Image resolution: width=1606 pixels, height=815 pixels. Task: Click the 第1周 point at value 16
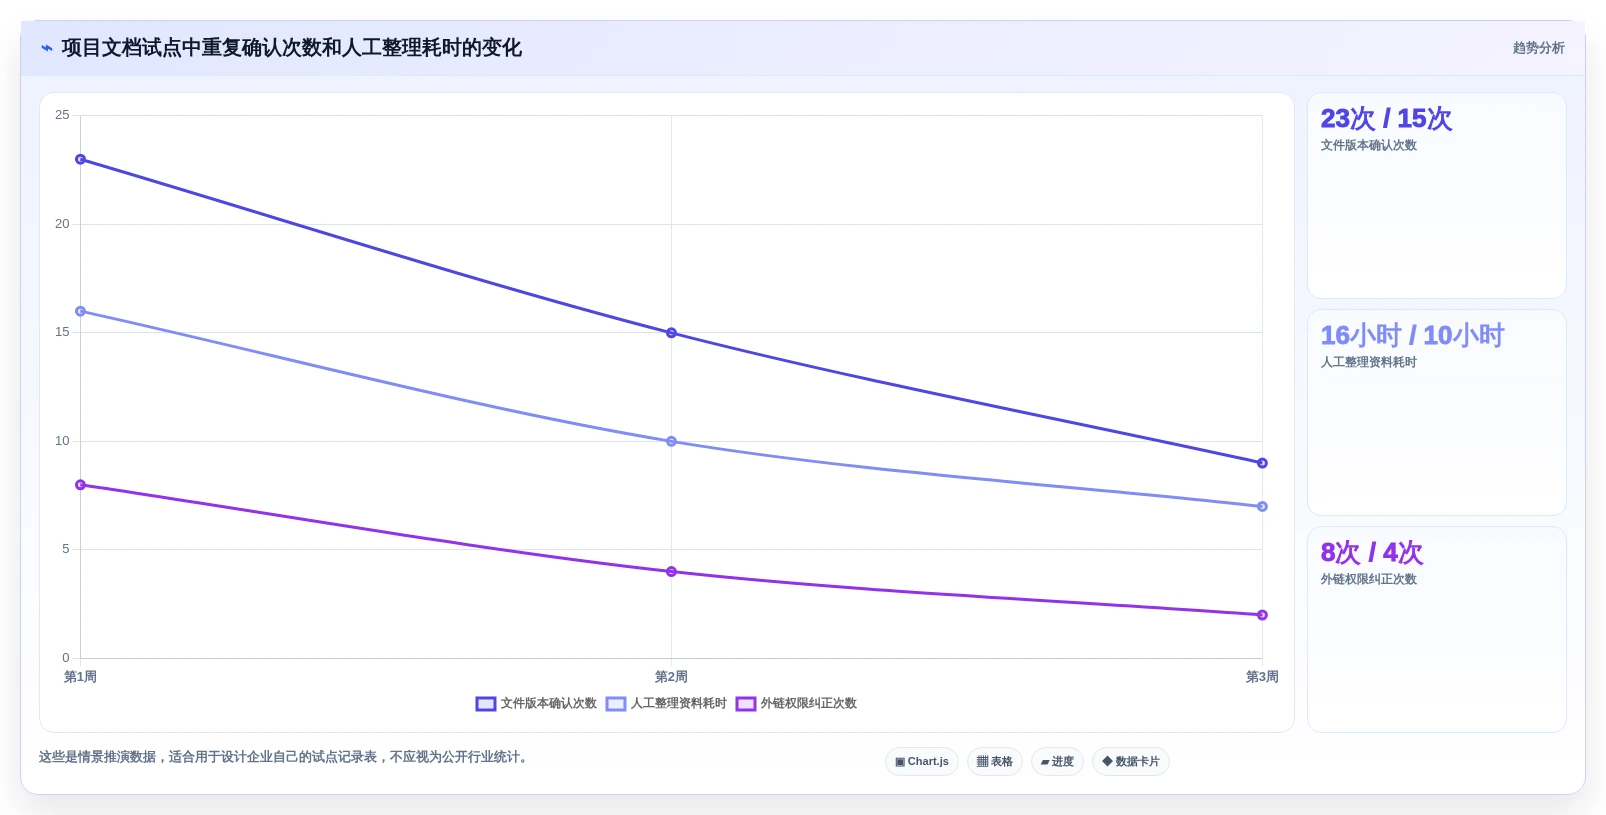coord(81,311)
